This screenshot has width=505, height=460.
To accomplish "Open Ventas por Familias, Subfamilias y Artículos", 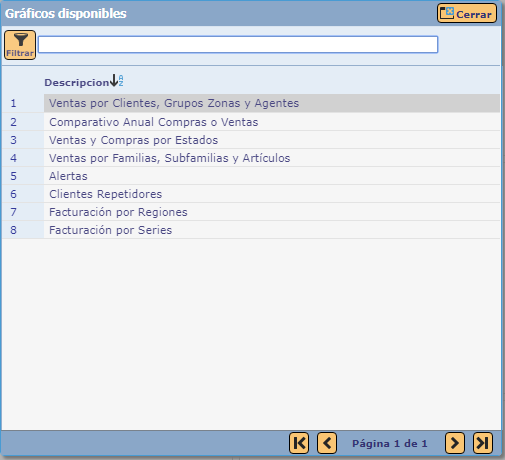I will pyautogui.click(x=272, y=158).
